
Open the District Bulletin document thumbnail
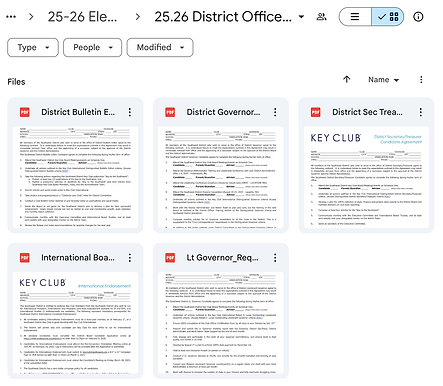pyautogui.click(x=75, y=177)
